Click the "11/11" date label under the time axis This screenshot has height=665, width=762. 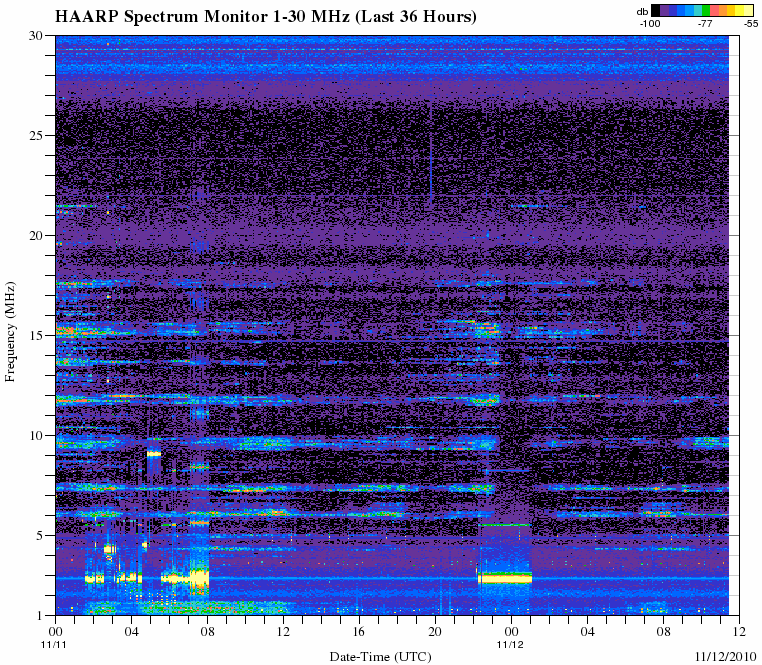[53, 644]
